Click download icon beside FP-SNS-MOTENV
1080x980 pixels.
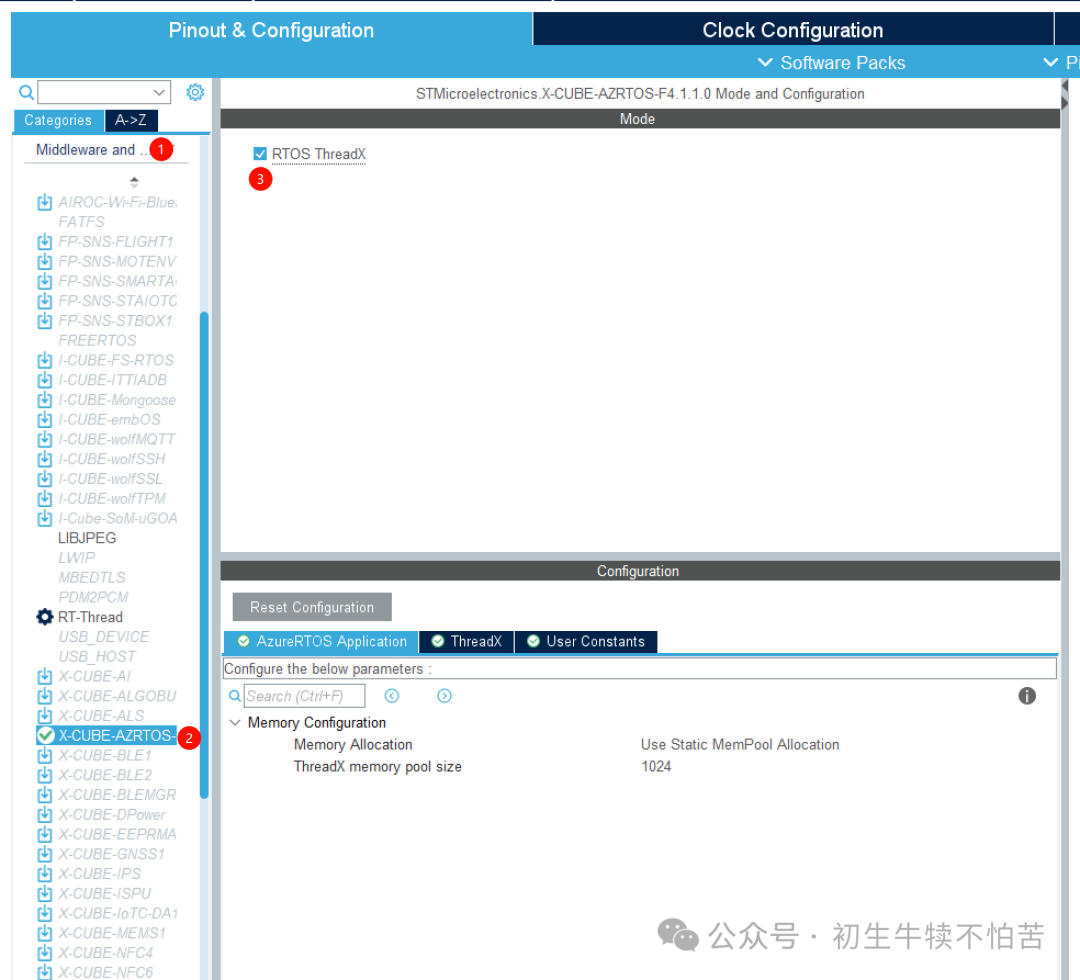tap(45, 262)
